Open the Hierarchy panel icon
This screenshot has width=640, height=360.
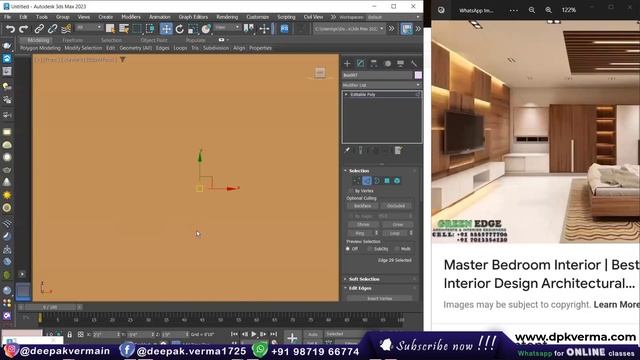pos(374,63)
